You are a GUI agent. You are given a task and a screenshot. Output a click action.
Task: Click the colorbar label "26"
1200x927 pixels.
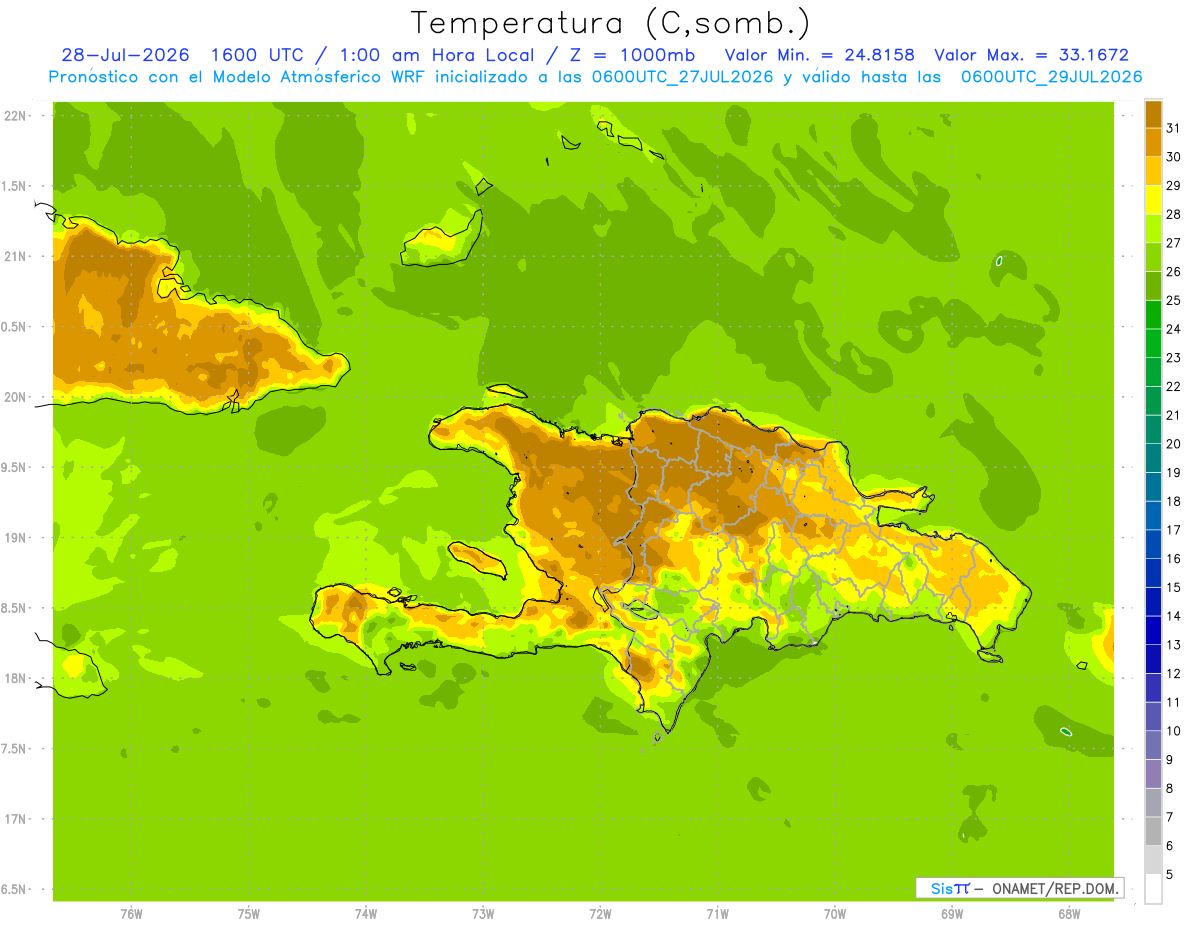coord(1174,272)
